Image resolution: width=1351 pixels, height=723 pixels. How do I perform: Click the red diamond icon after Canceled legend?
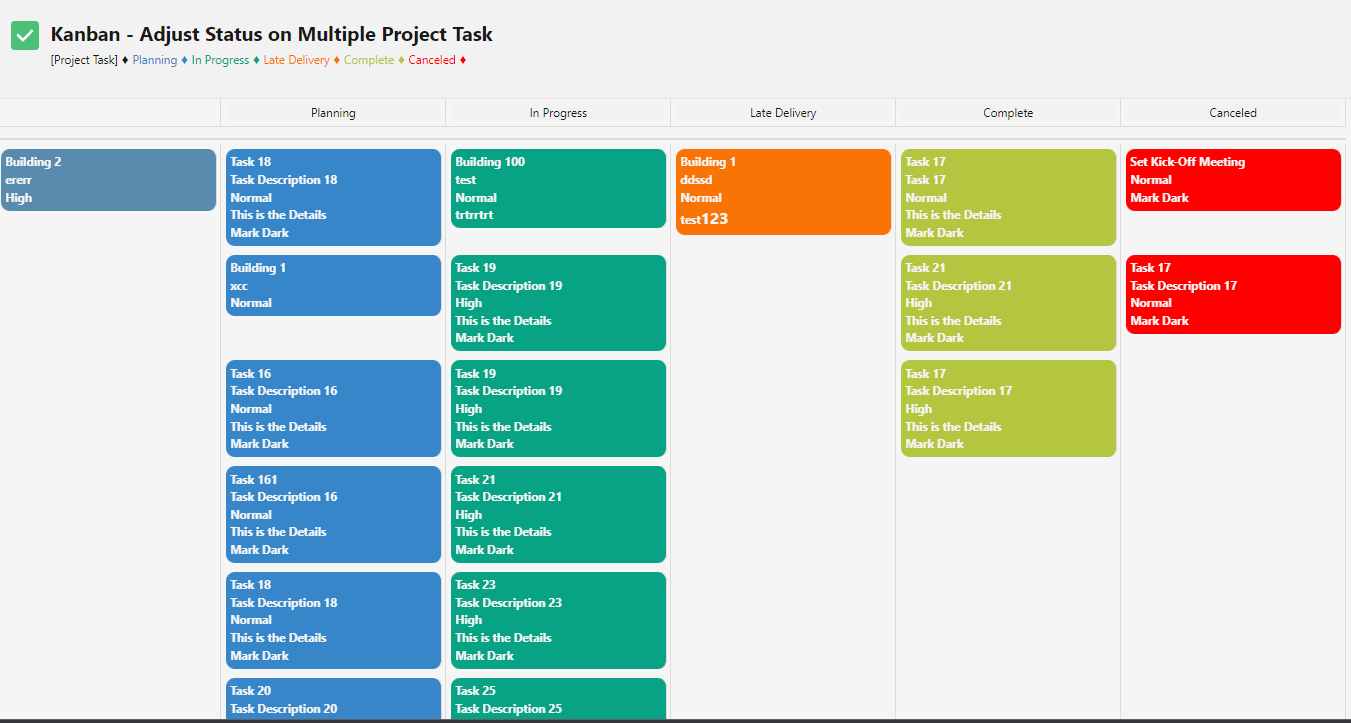point(462,59)
